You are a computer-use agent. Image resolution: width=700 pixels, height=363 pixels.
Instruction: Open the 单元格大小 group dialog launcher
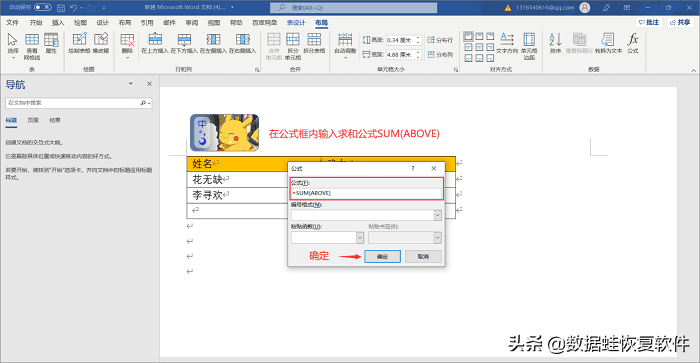coord(456,70)
